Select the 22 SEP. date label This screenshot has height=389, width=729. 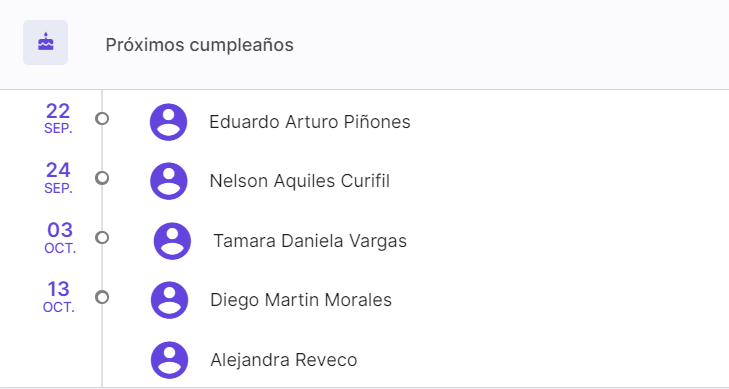coord(58,119)
